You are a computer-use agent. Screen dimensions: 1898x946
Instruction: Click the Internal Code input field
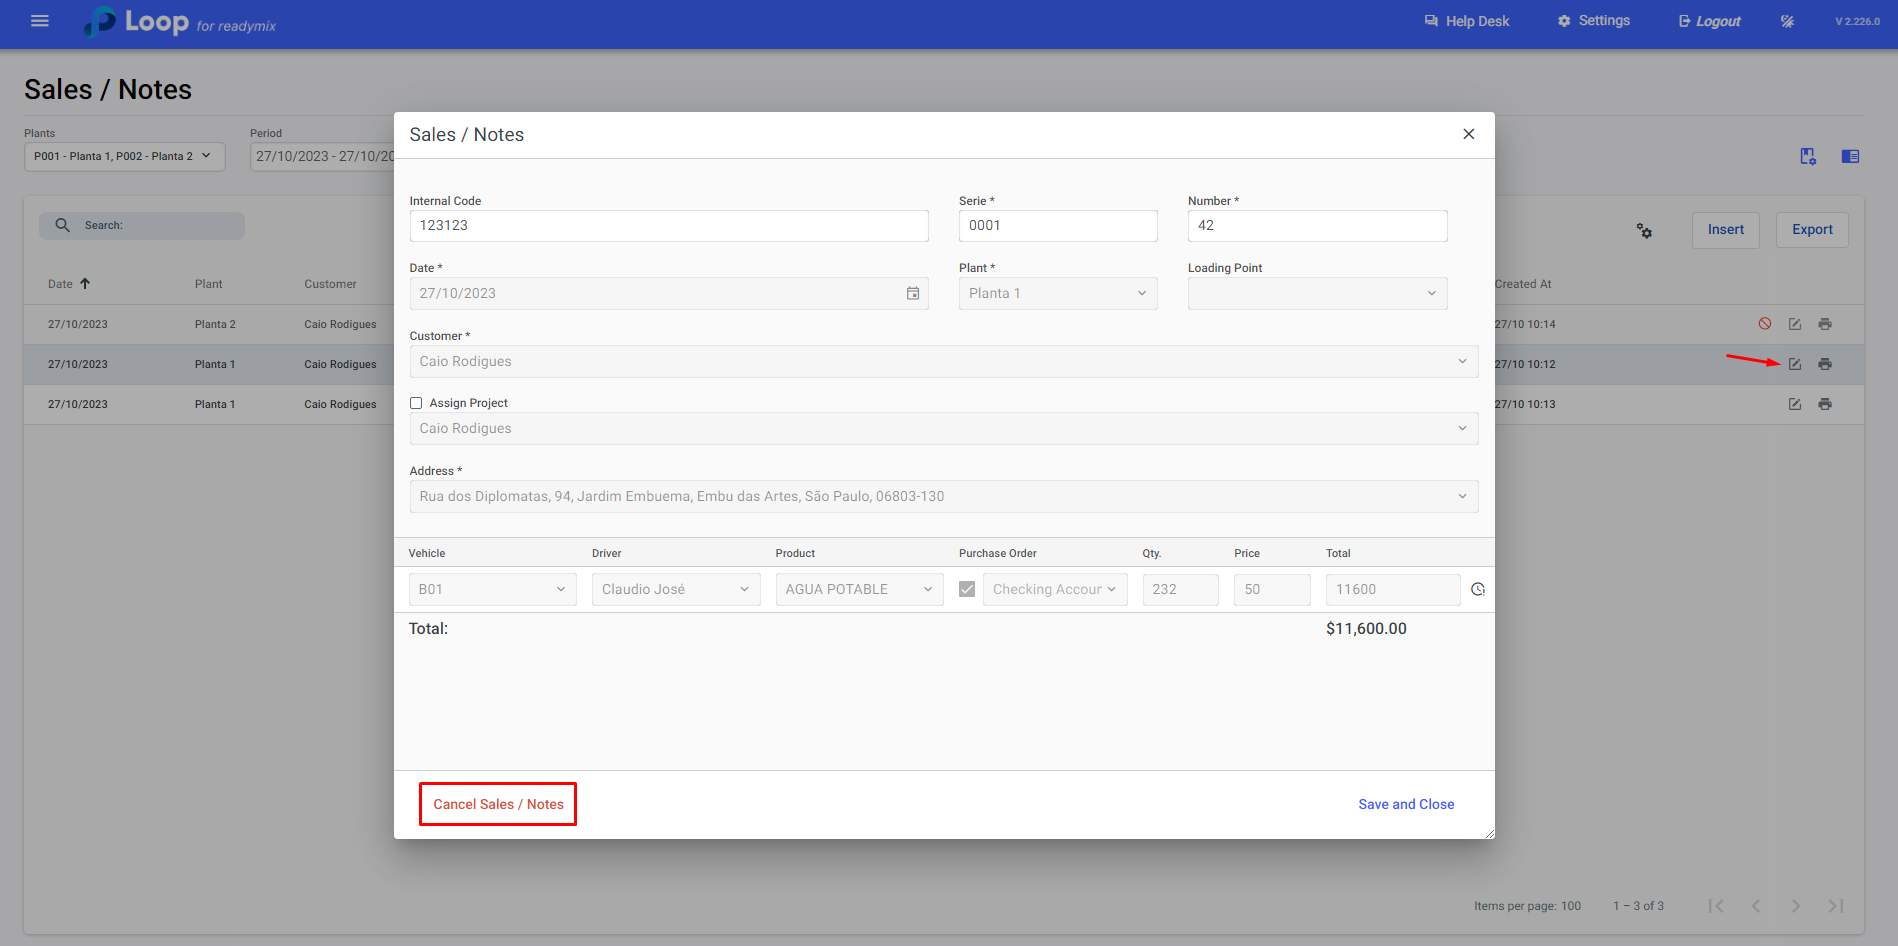(668, 226)
